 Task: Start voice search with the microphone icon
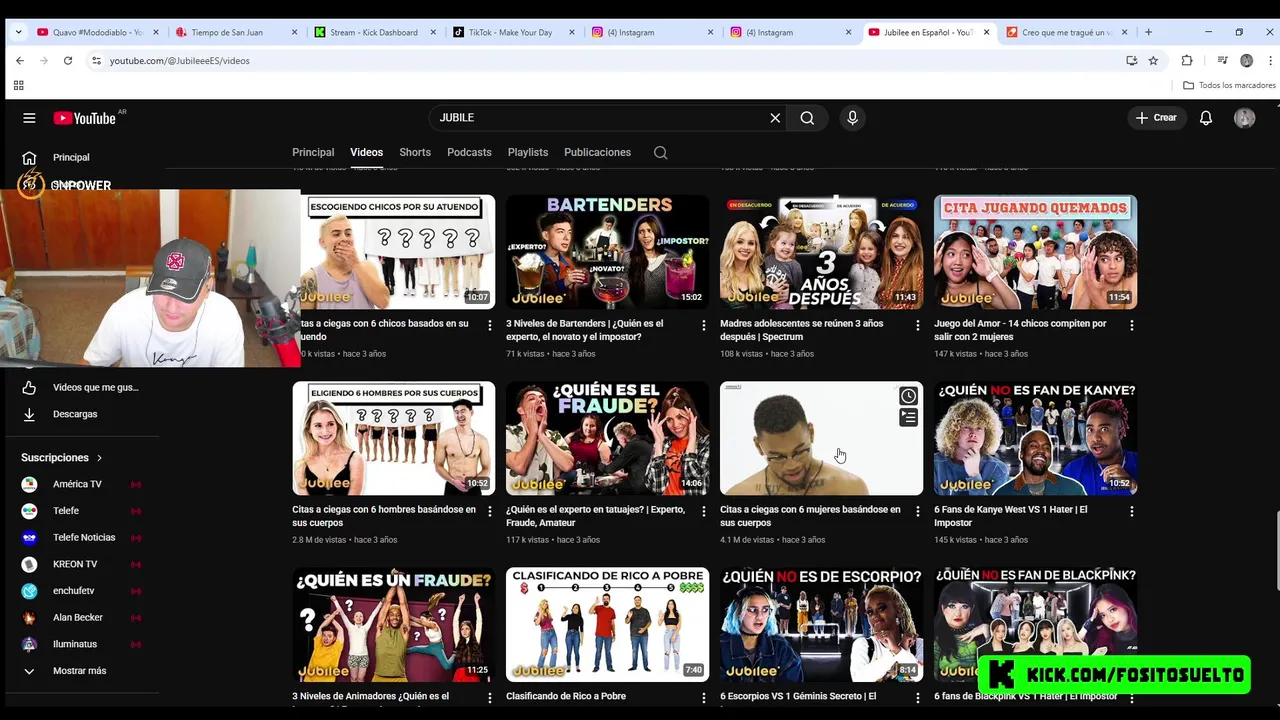point(852,118)
